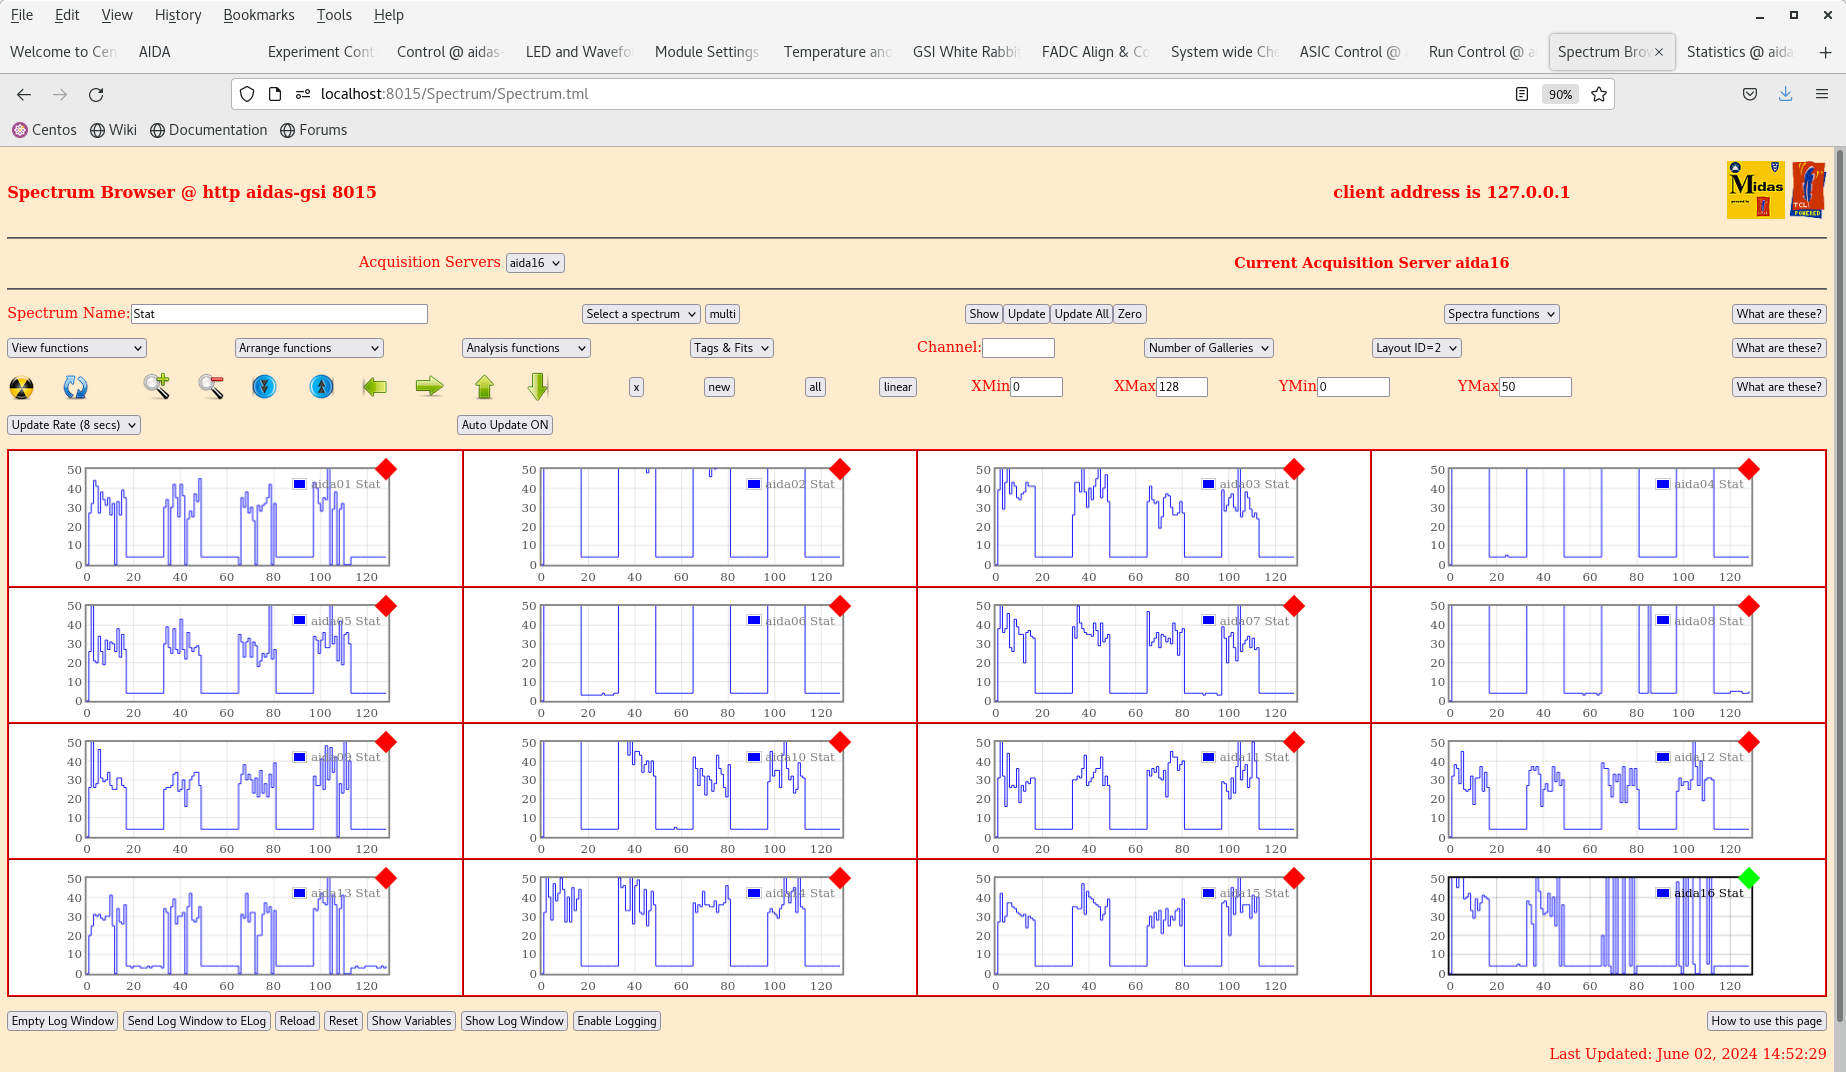Image resolution: width=1846 pixels, height=1072 pixels.
Task: Open the Analysis functions dropdown
Action: [526, 348]
